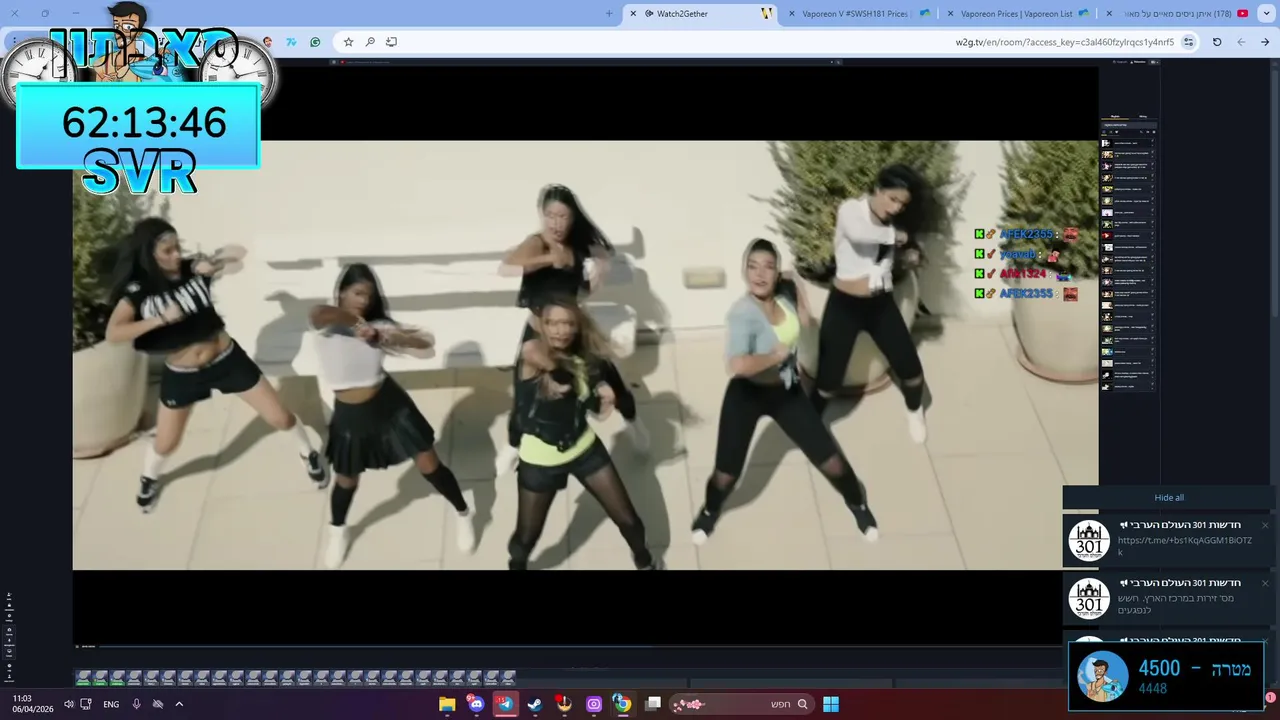The width and height of the screenshot is (1280, 720).
Task: Click the teal extension icon in toolbar
Action: click(x=291, y=42)
